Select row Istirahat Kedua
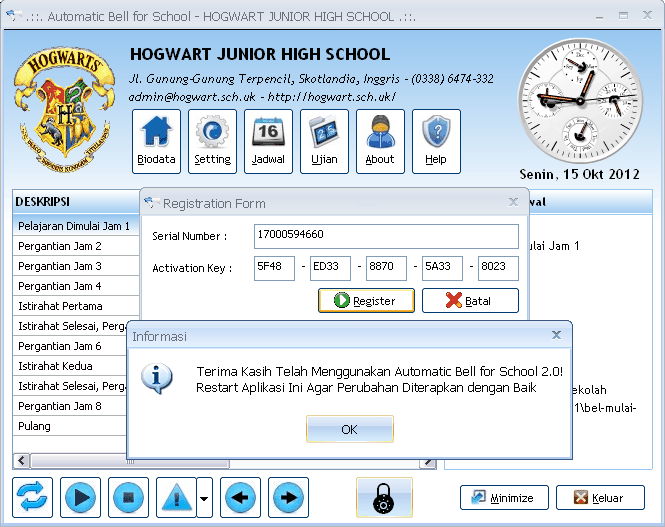 click(x=70, y=366)
